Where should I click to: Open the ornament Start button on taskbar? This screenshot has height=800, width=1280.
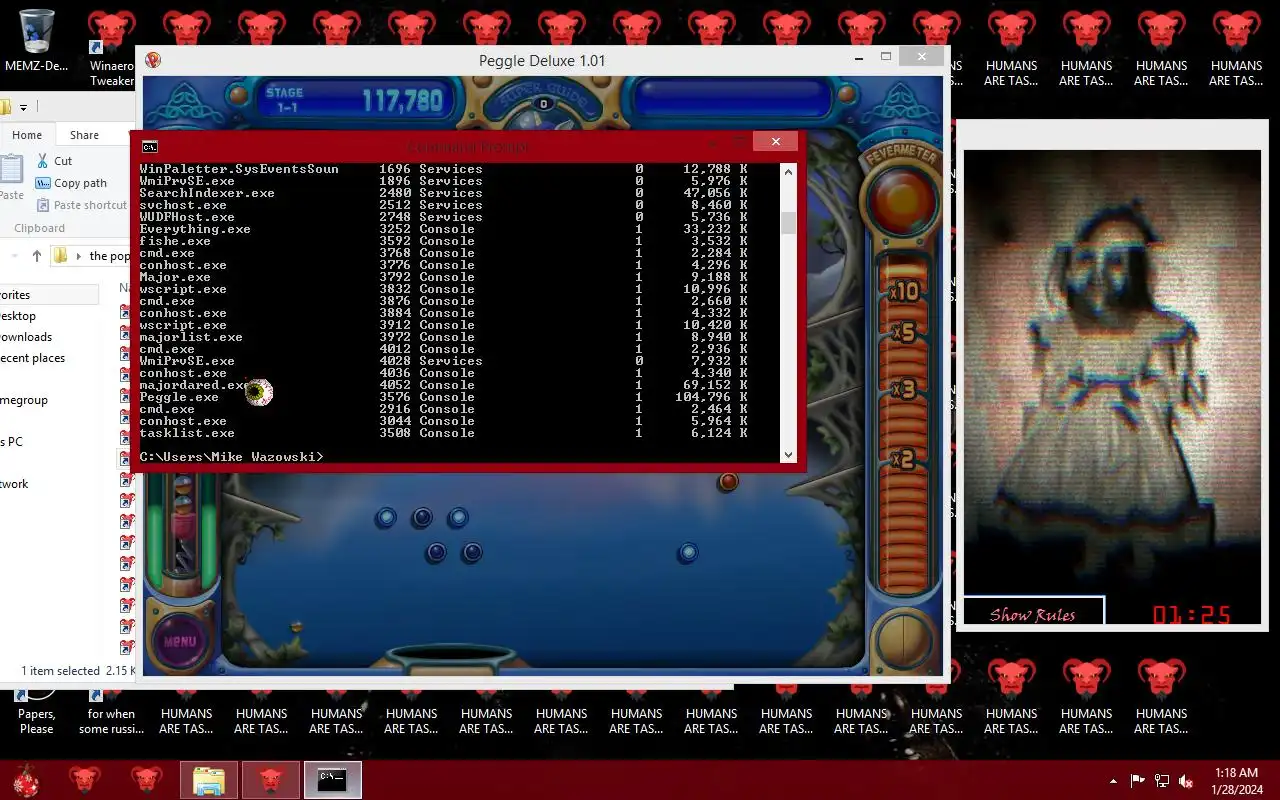pyautogui.click(x=24, y=780)
